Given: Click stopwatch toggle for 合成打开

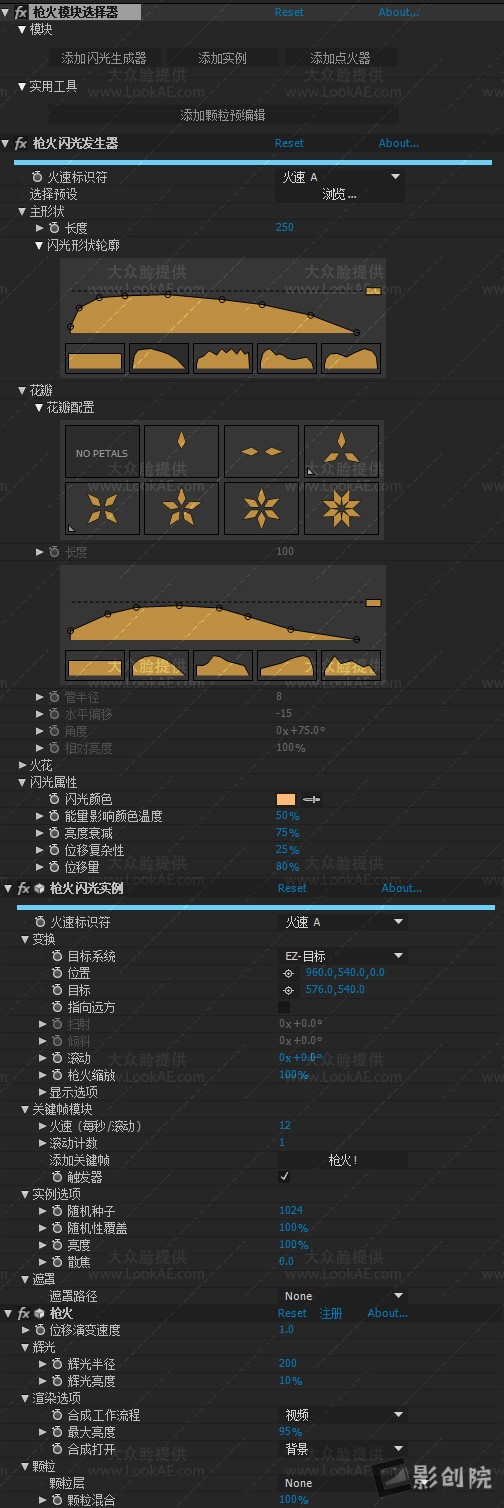Looking at the screenshot, I should tap(57, 1448).
